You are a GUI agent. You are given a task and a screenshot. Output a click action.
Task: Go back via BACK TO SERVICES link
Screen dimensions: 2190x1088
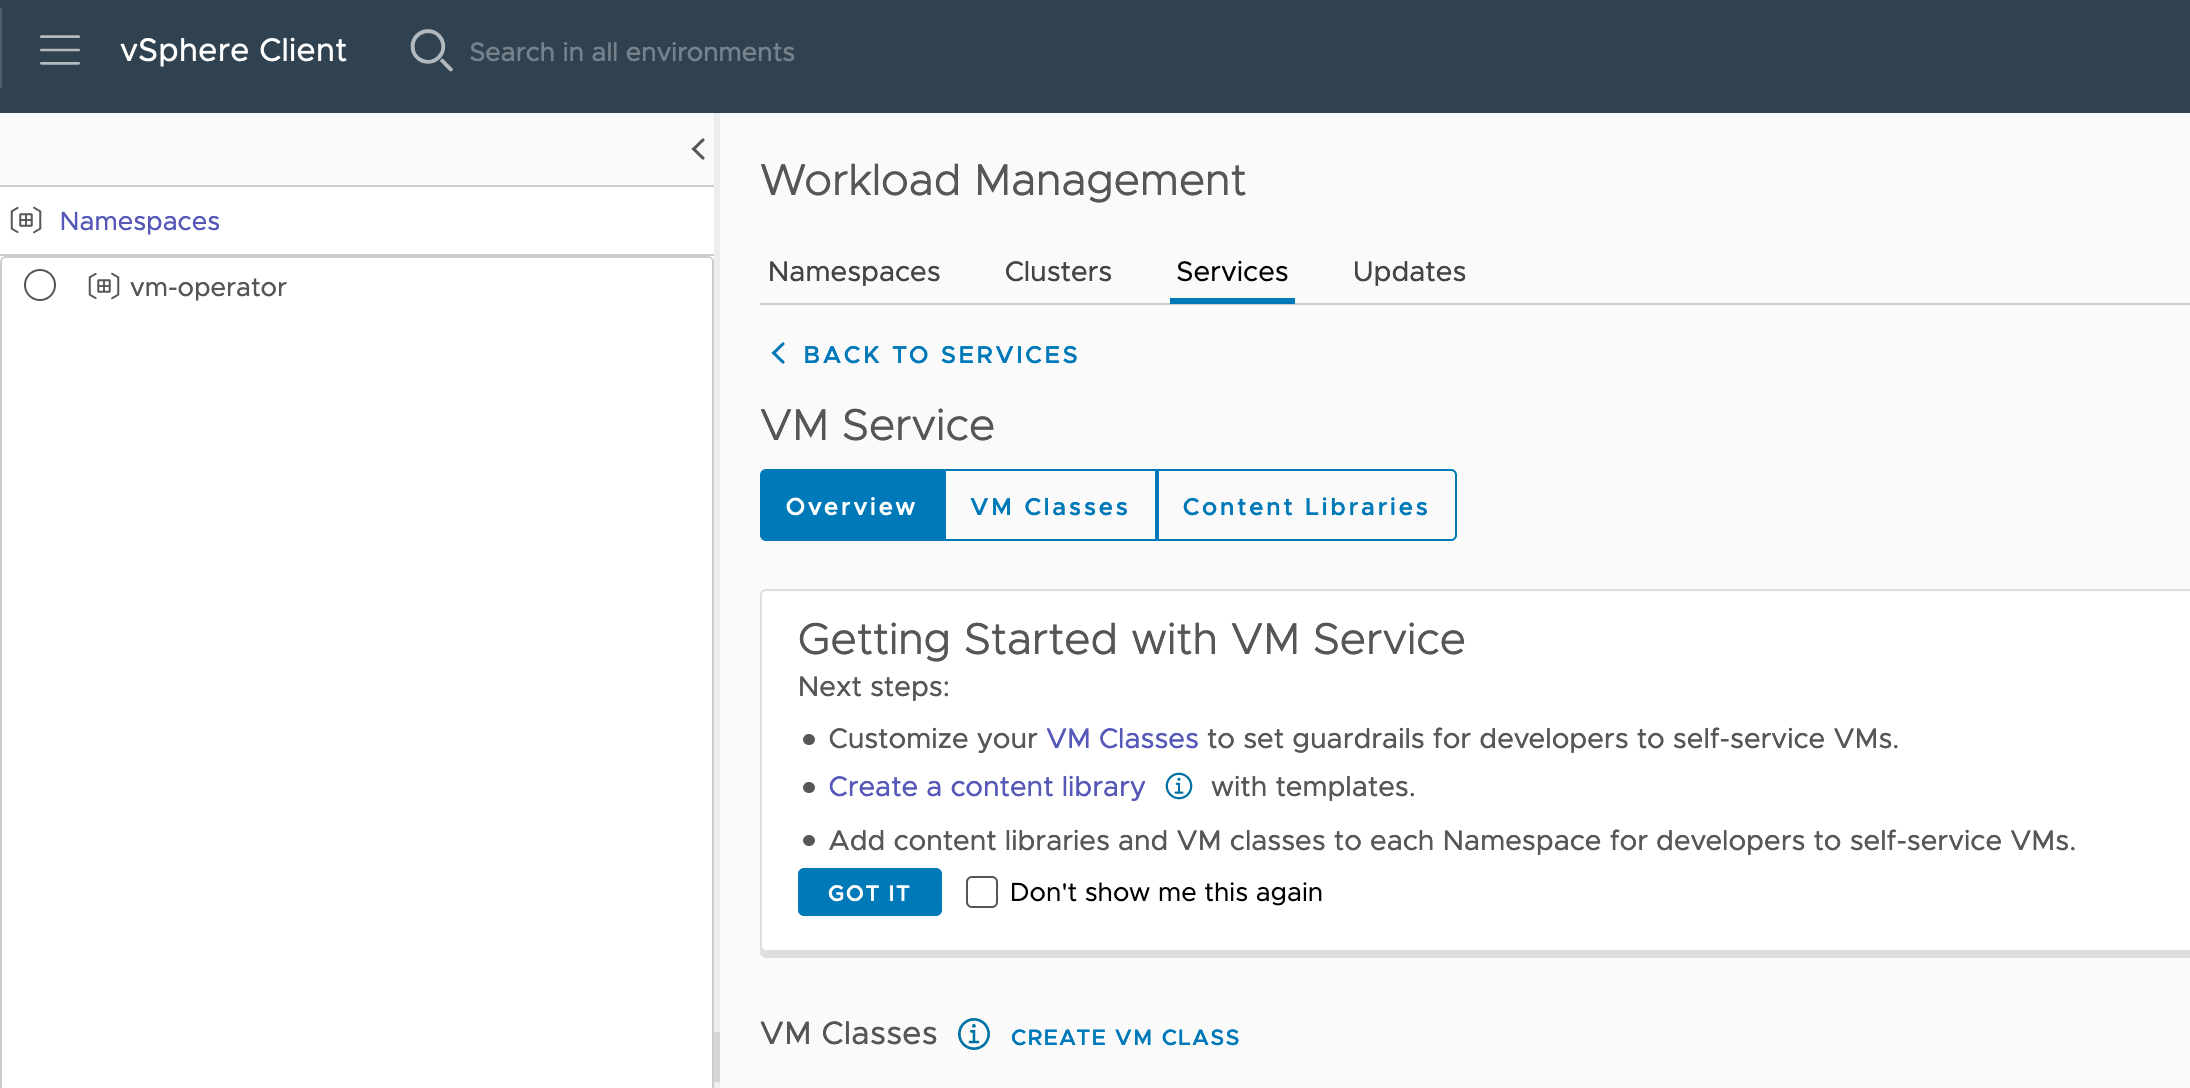click(x=940, y=355)
